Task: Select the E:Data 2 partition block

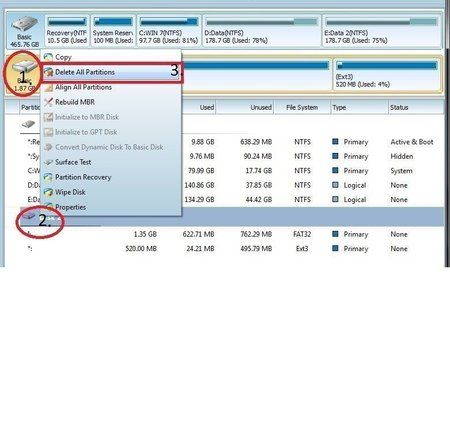Action: coord(381,31)
